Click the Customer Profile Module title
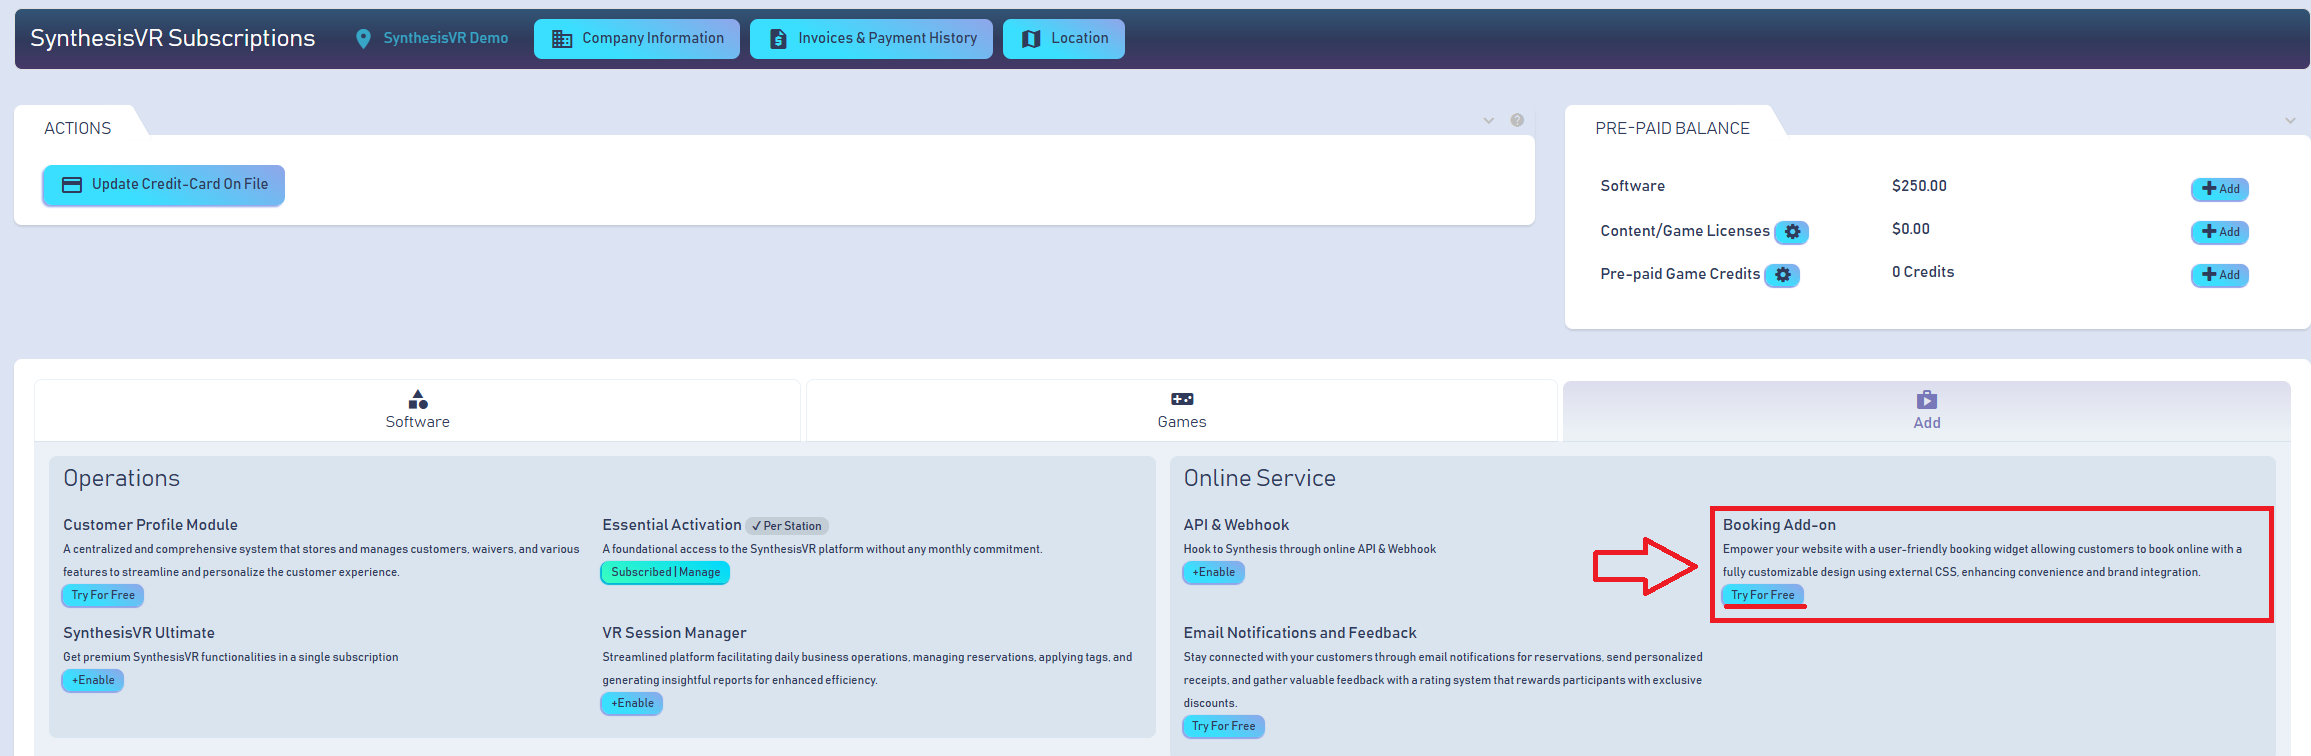Viewport: 2311px width, 756px height. click(150, 525)
